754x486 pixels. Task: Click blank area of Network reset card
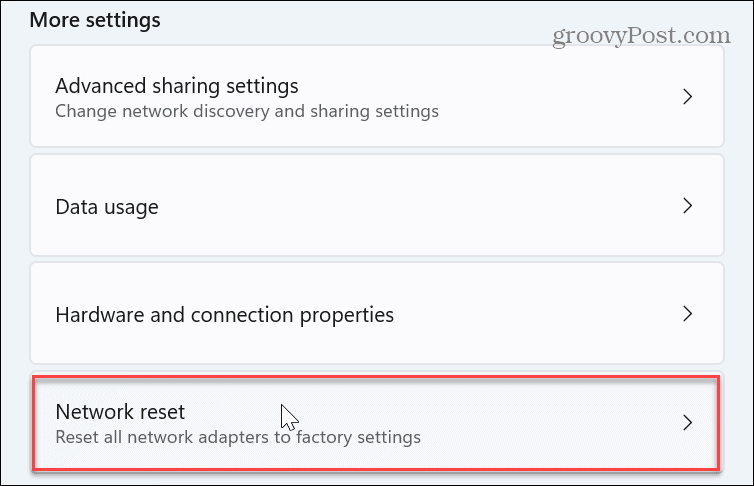pos(540,422)
